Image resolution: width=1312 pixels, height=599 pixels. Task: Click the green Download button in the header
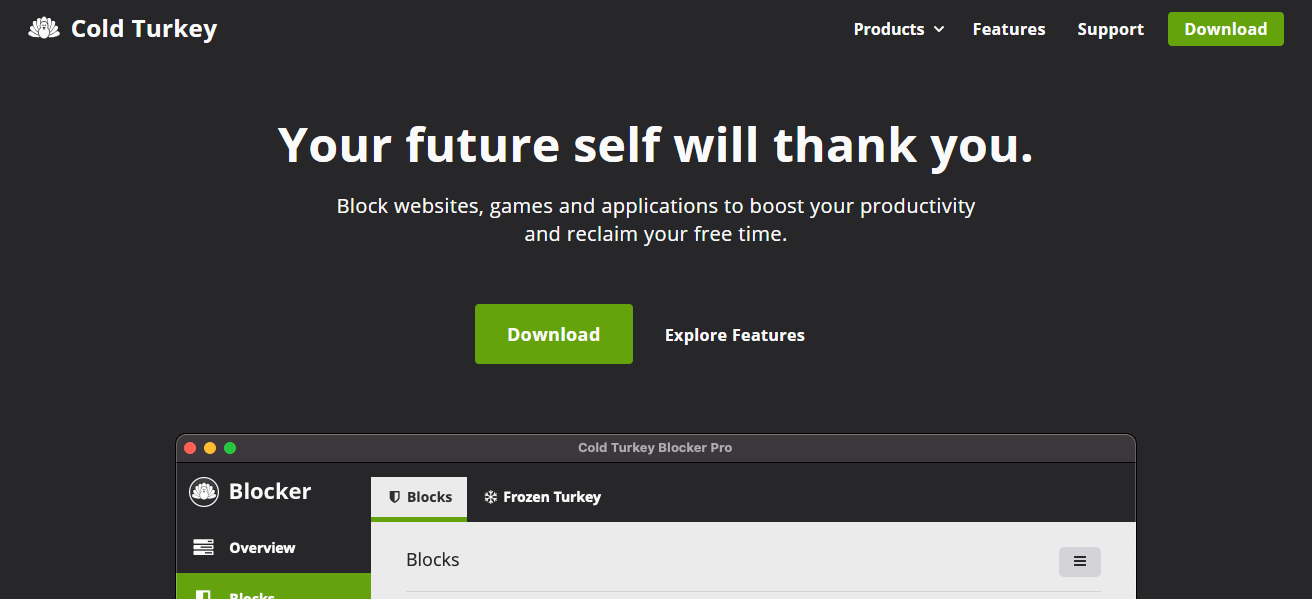[x=1226, y=29]
